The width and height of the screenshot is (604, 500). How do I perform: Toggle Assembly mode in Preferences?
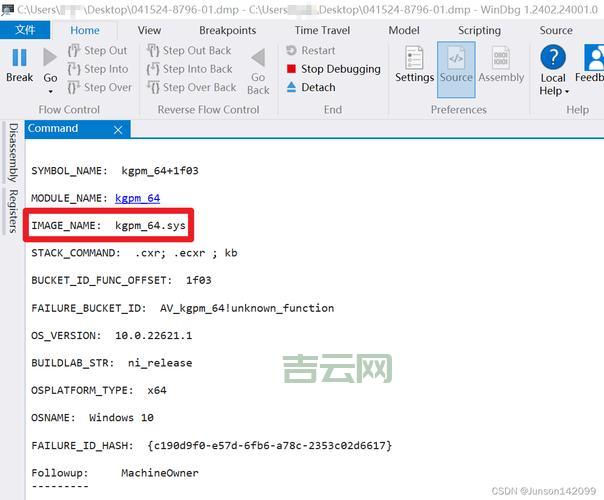coord(501,63)
